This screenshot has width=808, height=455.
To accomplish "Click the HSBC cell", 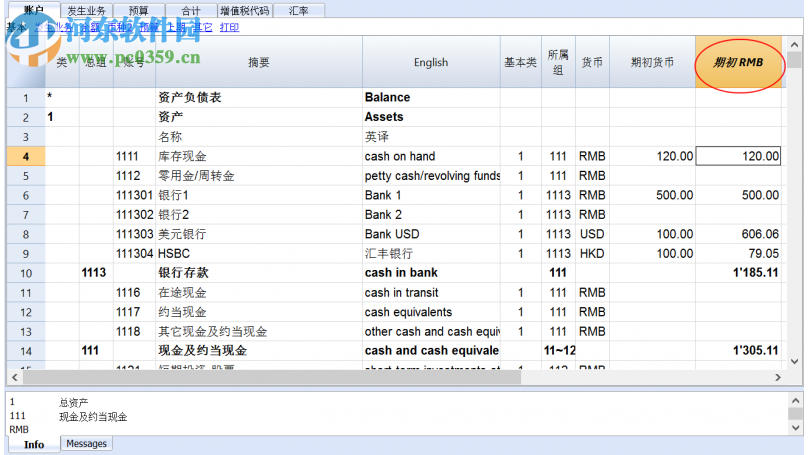I will [x=259, y=254].
